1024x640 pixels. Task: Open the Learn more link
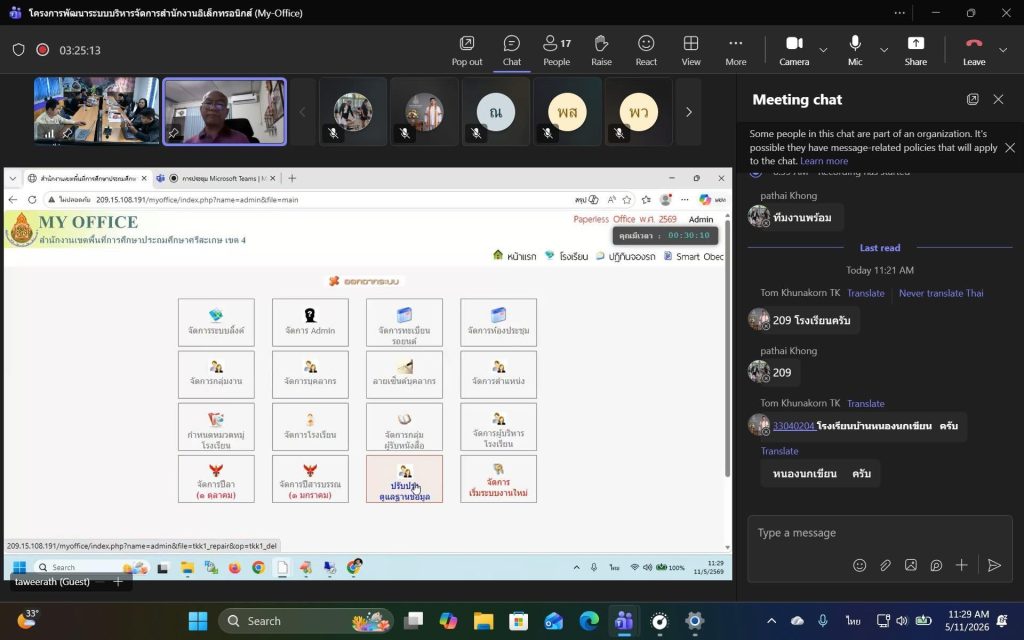click(824, 161)
